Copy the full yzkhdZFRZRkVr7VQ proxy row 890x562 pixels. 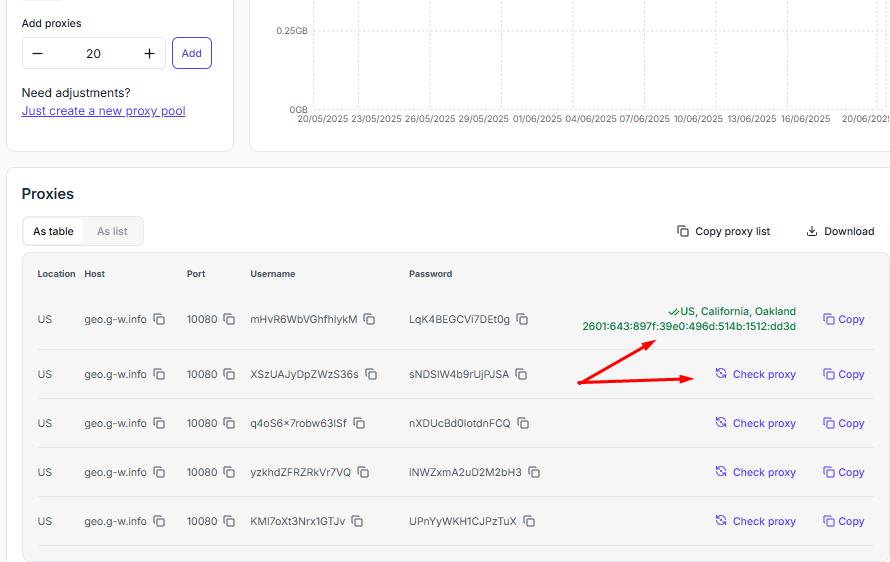(843, 472)
